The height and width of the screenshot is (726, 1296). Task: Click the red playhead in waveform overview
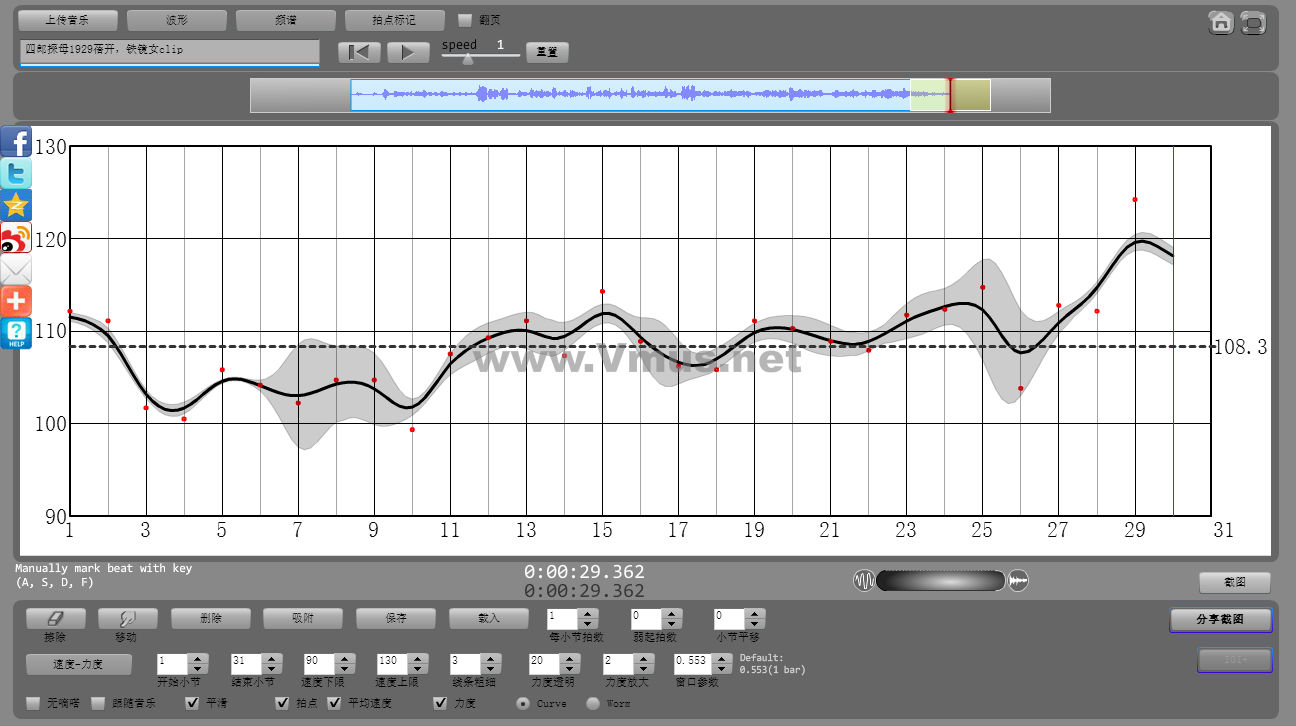click(950, 96)
